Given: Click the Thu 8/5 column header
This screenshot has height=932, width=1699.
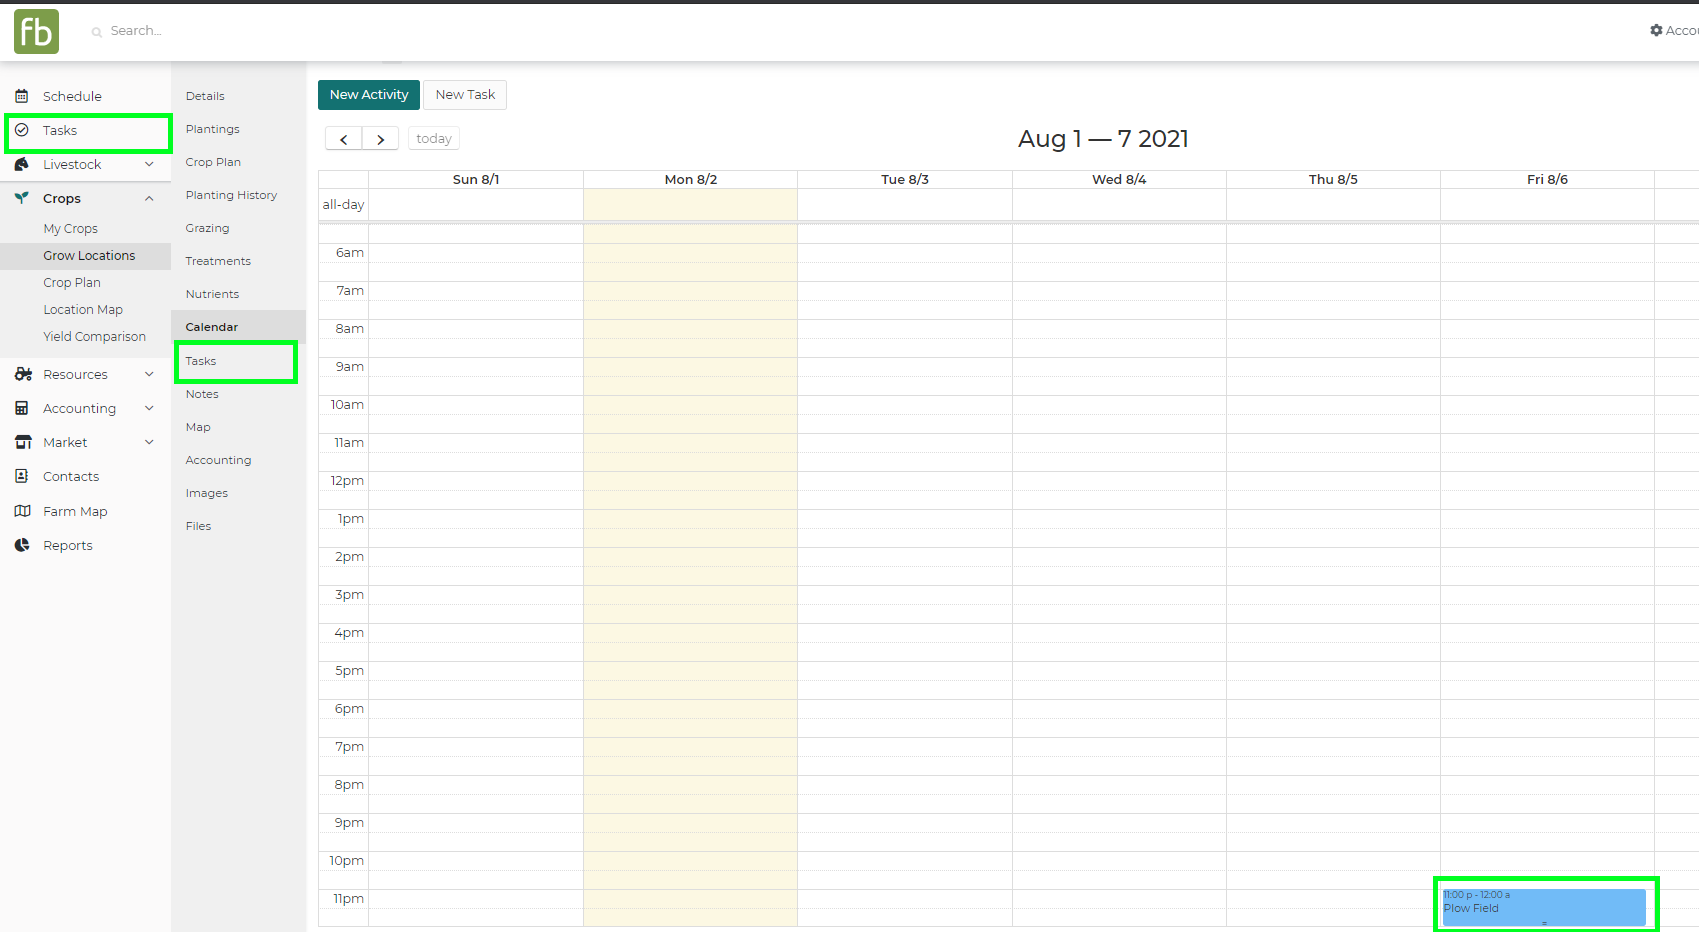Looking at the screenshot, I should pyautogui.click(x=1333, y=180).
